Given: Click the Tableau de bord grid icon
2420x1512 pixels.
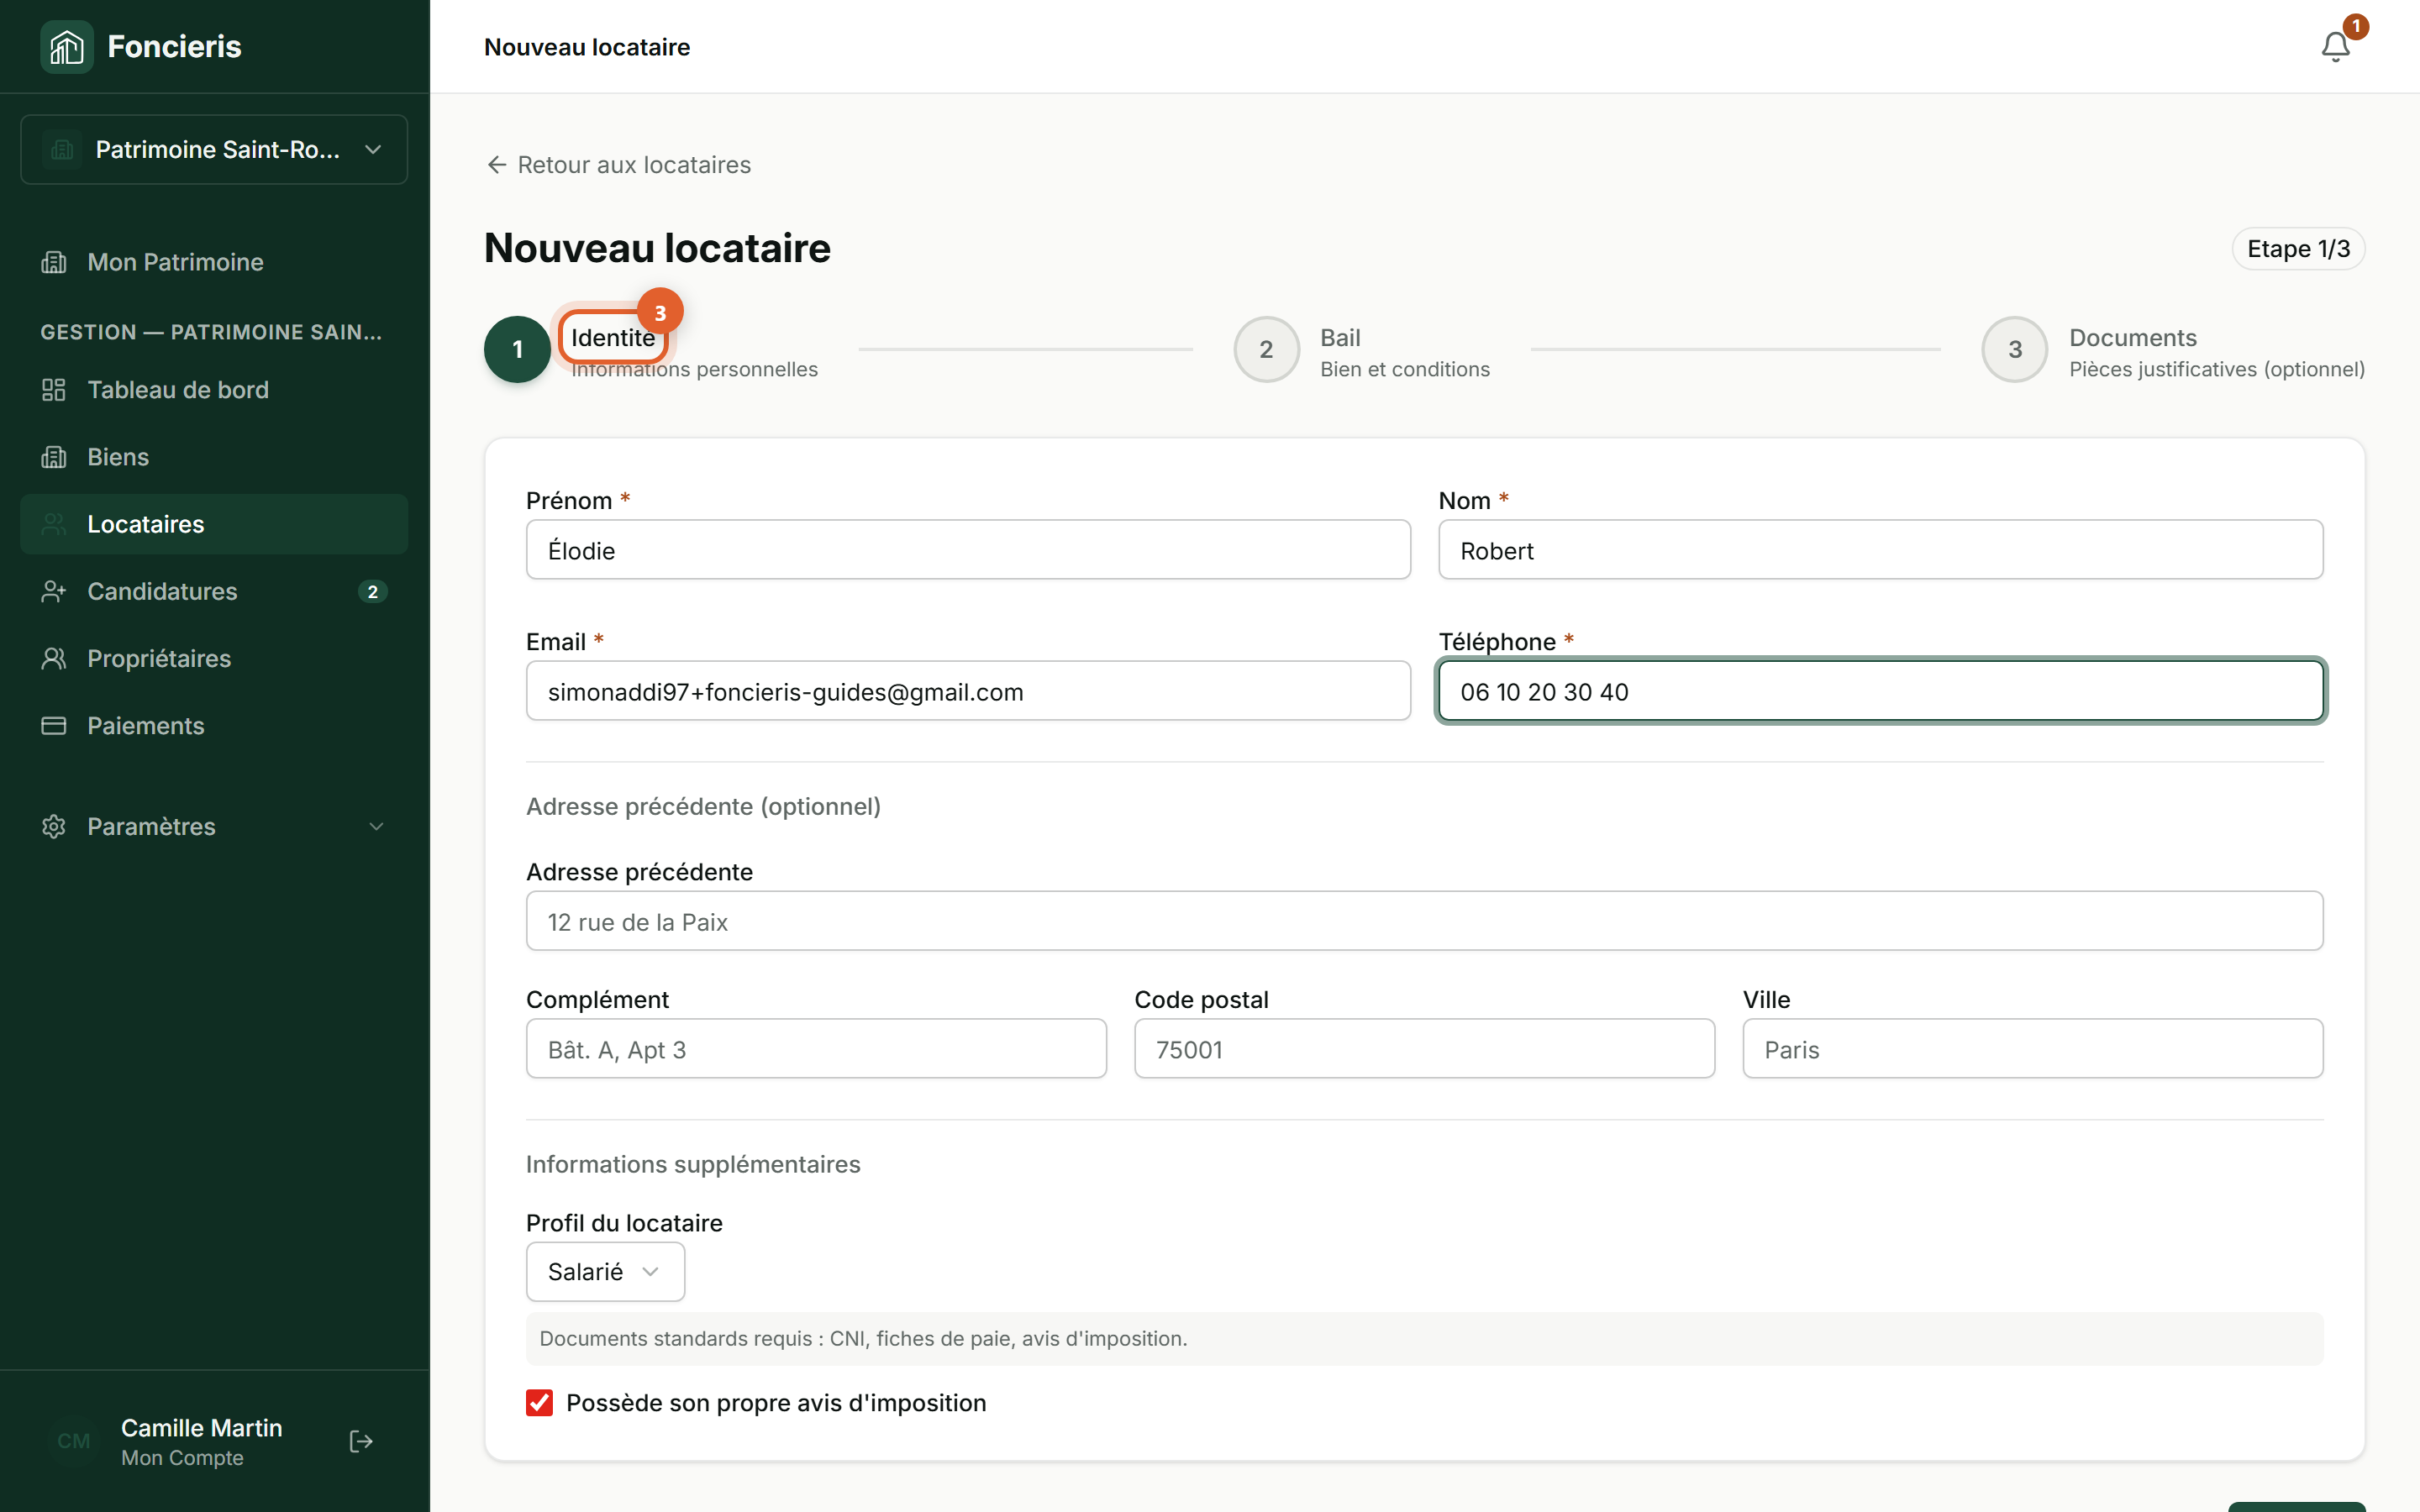Looking at the screenshot, I should (54, 390).
